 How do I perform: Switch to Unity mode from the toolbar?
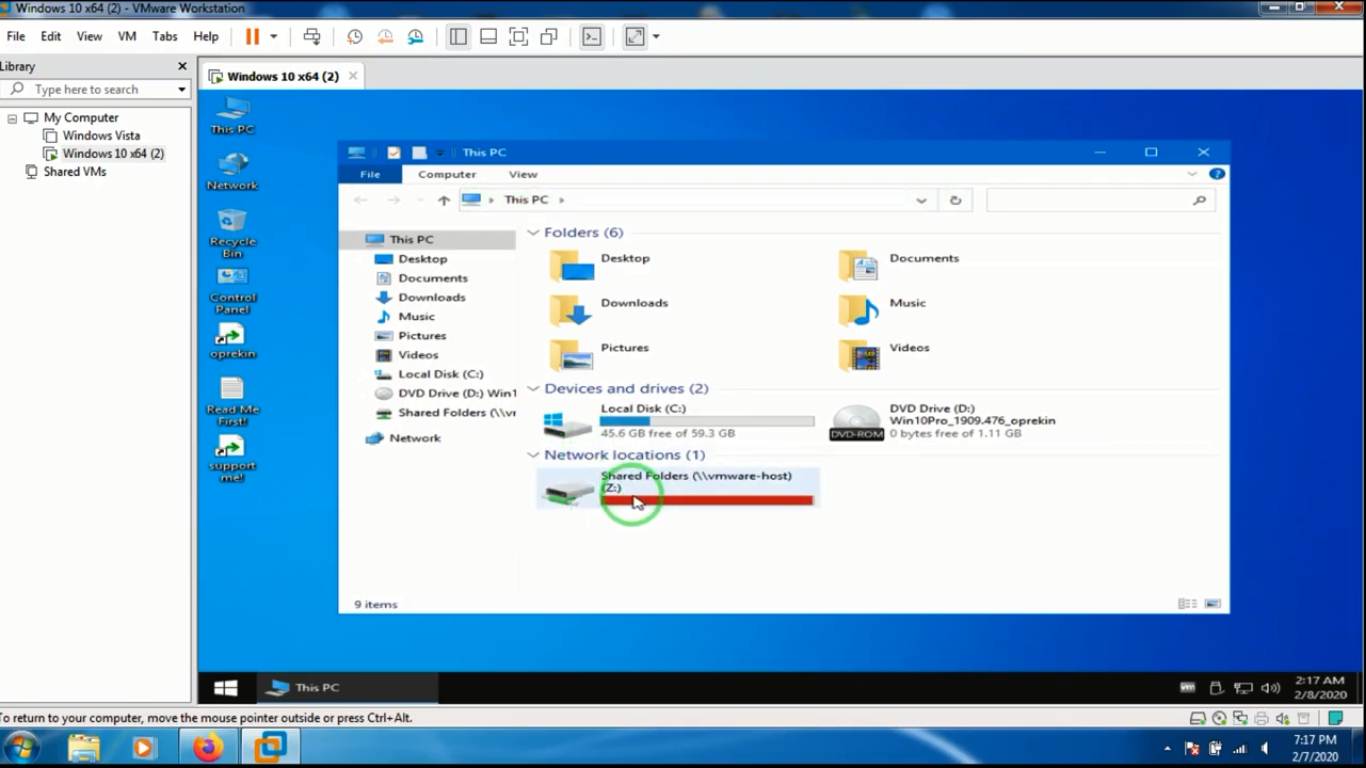(x=548, y=37)
